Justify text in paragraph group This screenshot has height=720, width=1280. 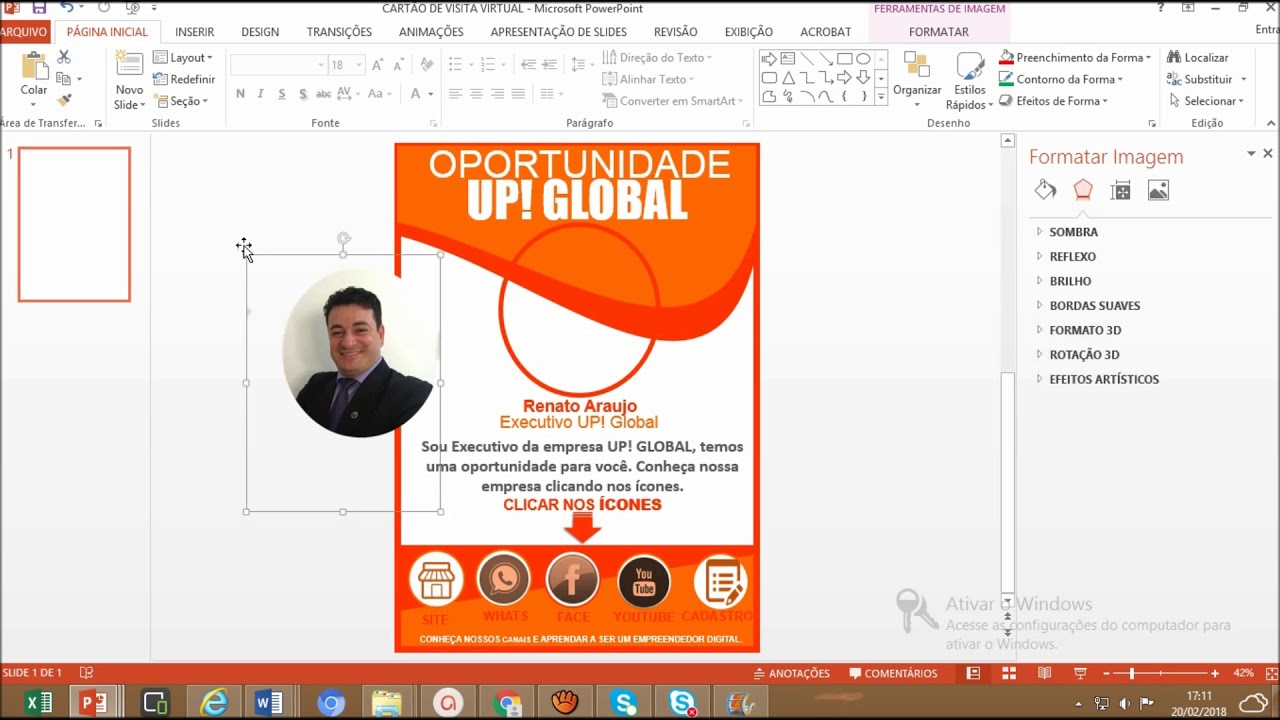[518, 94]
